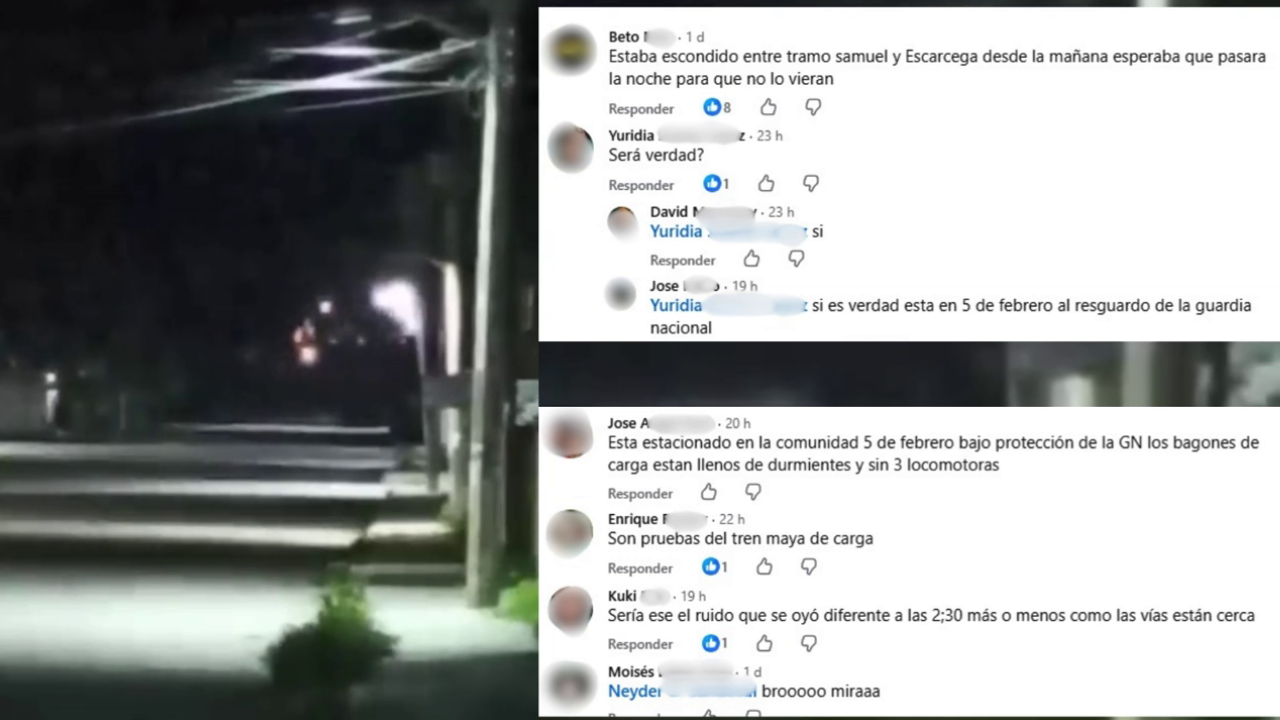Thumbs up Yuridia's 'Será verdad?' comment
Viewport: 1280px width, 720px height.
765,183
